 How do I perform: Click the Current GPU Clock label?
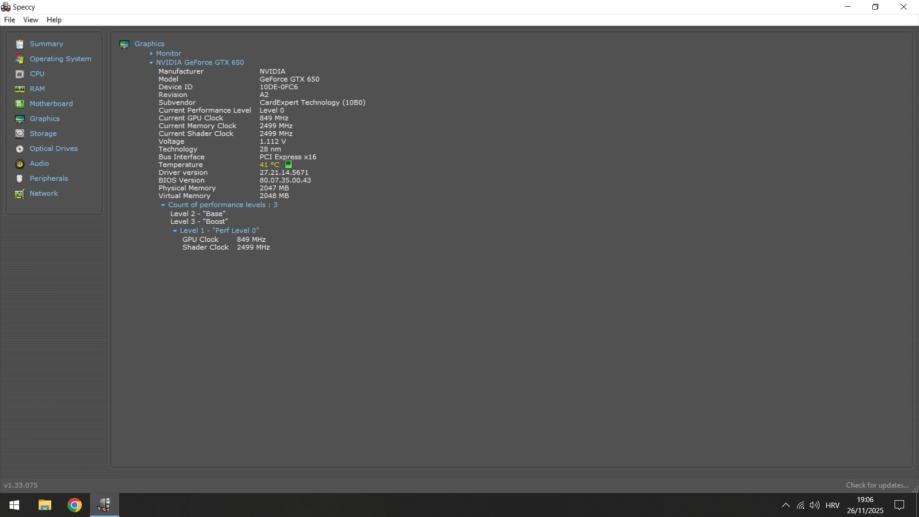pos(190,118)
